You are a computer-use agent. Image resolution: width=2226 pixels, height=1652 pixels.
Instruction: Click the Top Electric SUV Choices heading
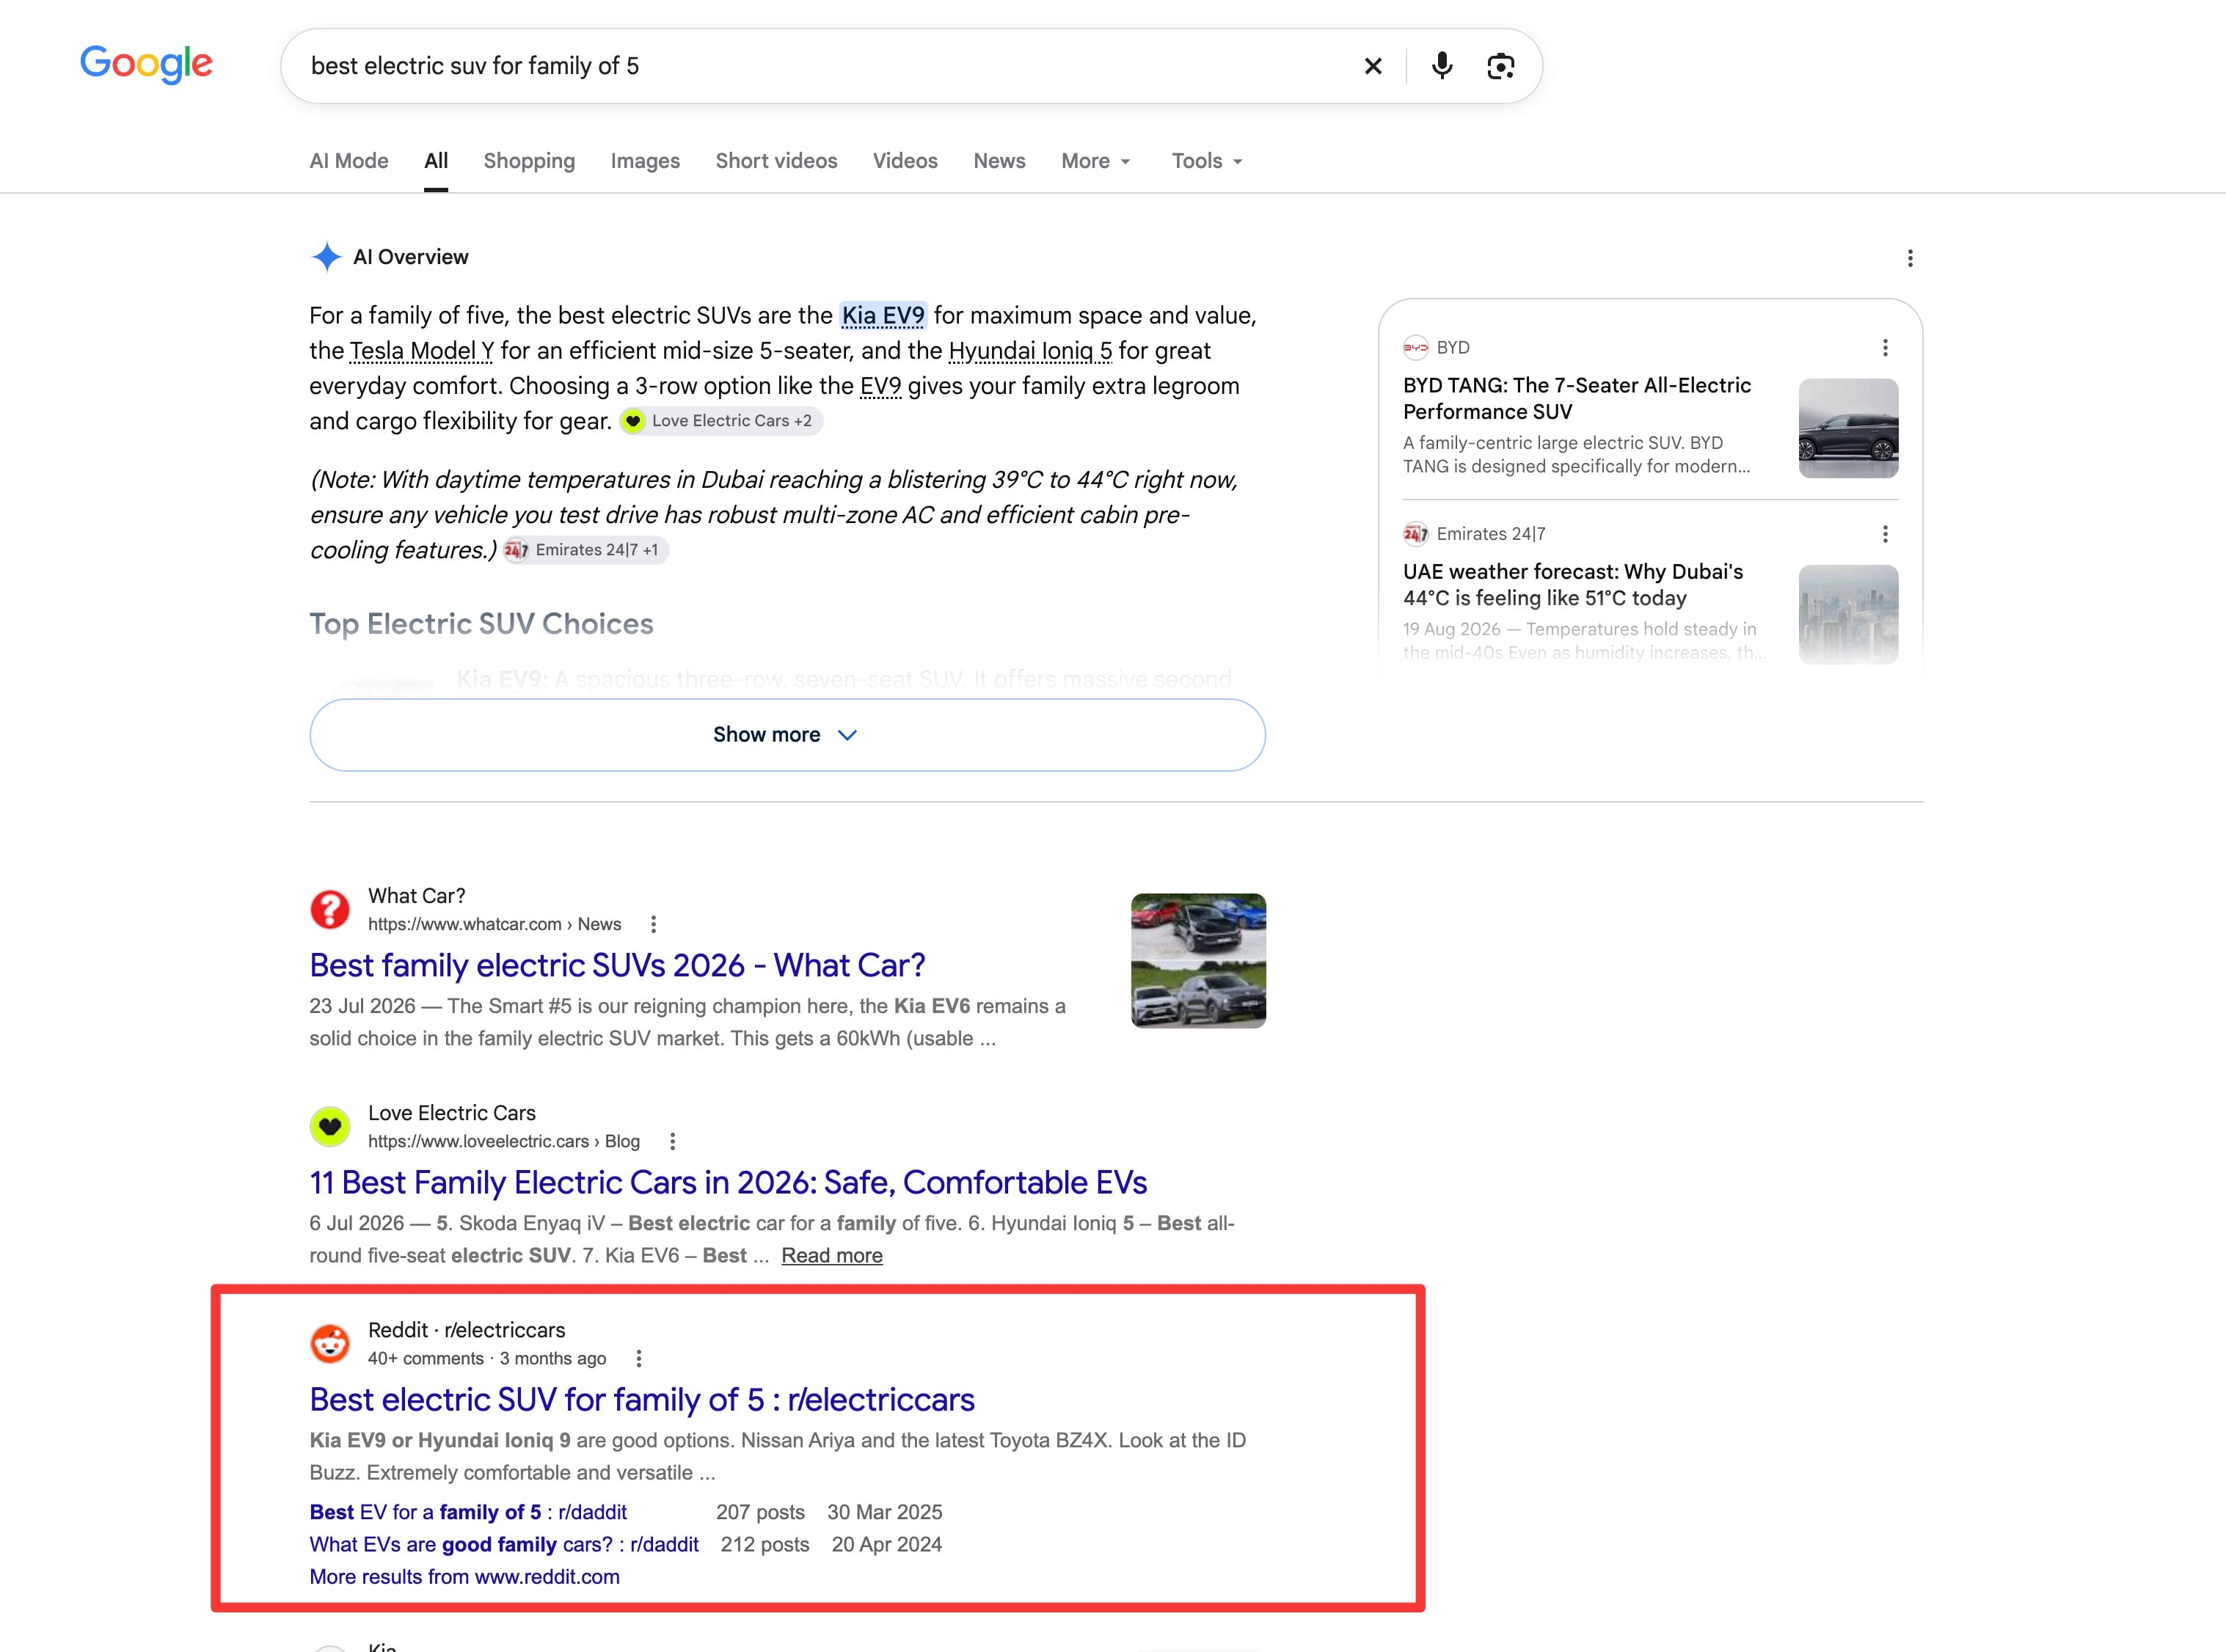pos(481,624)
